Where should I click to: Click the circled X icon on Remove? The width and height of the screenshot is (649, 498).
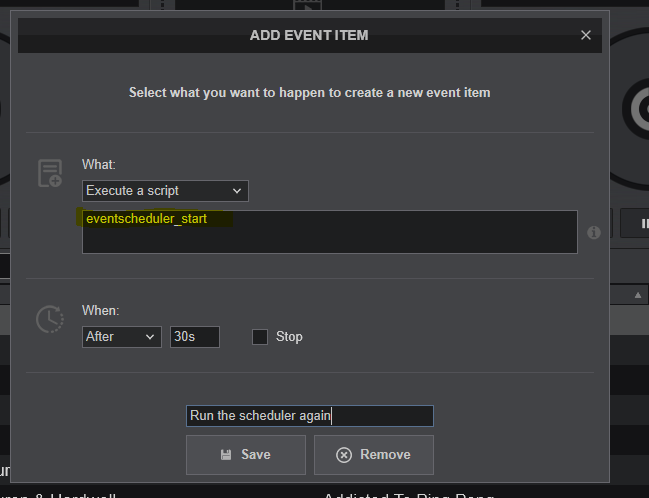click(344, 454)
